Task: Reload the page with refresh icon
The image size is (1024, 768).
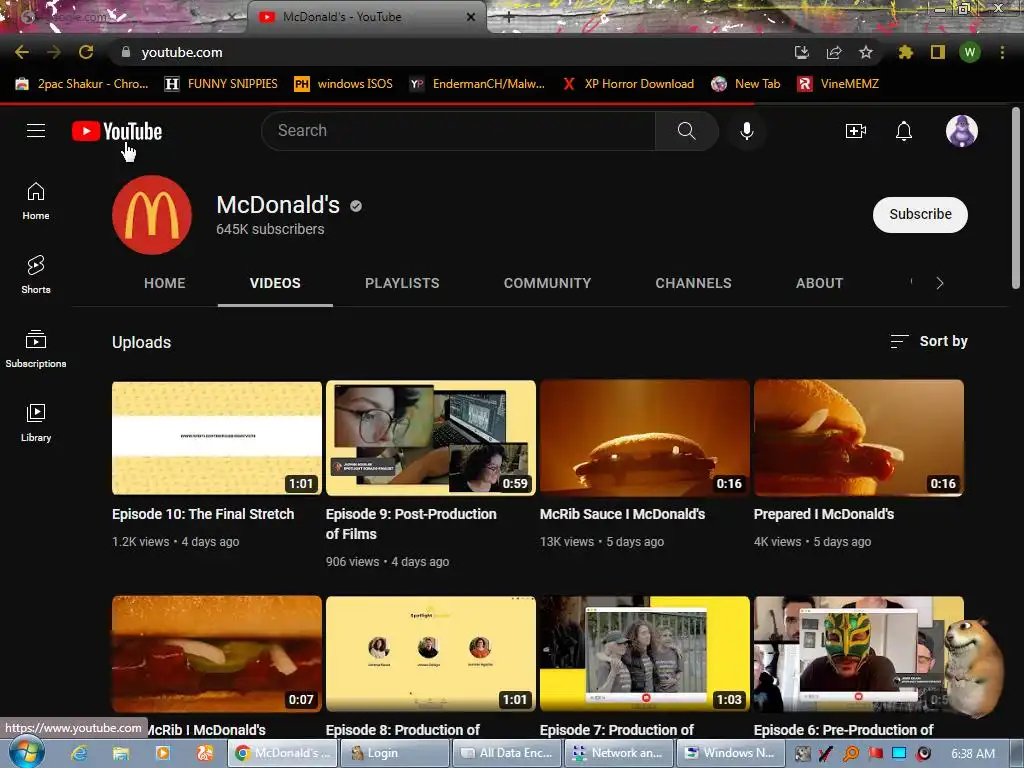Action: click(86, 52)
